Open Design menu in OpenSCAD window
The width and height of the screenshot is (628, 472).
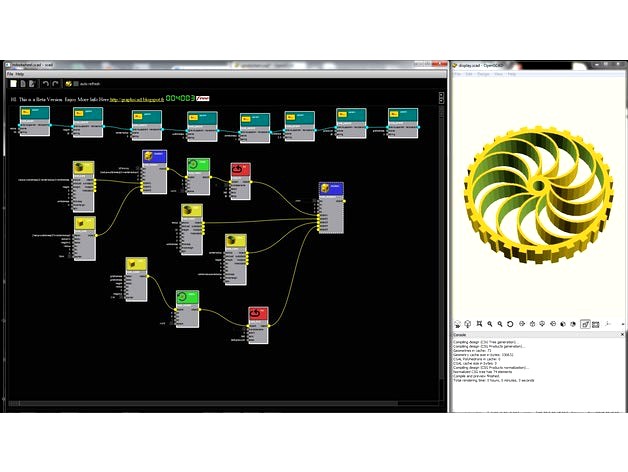(x=483, y=74)
